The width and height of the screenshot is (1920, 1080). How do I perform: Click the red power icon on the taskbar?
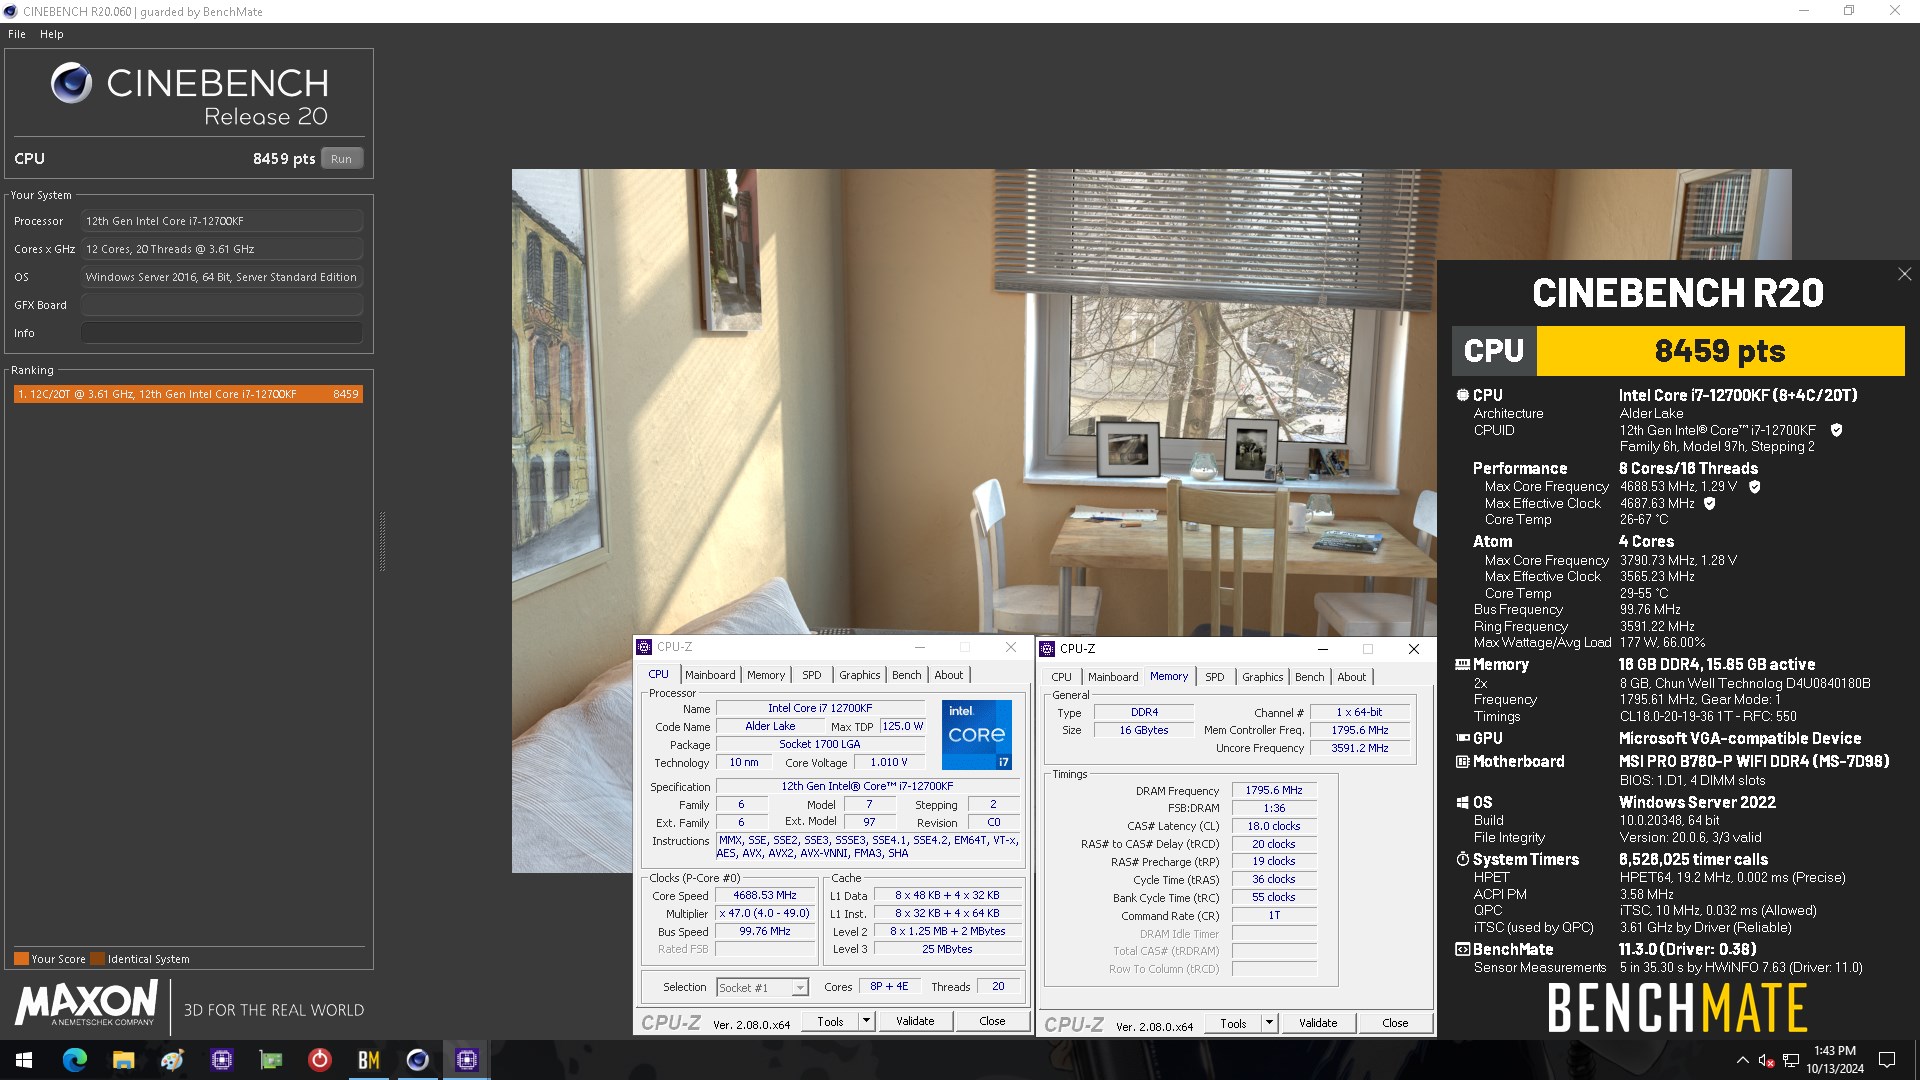pos(319,1060)
